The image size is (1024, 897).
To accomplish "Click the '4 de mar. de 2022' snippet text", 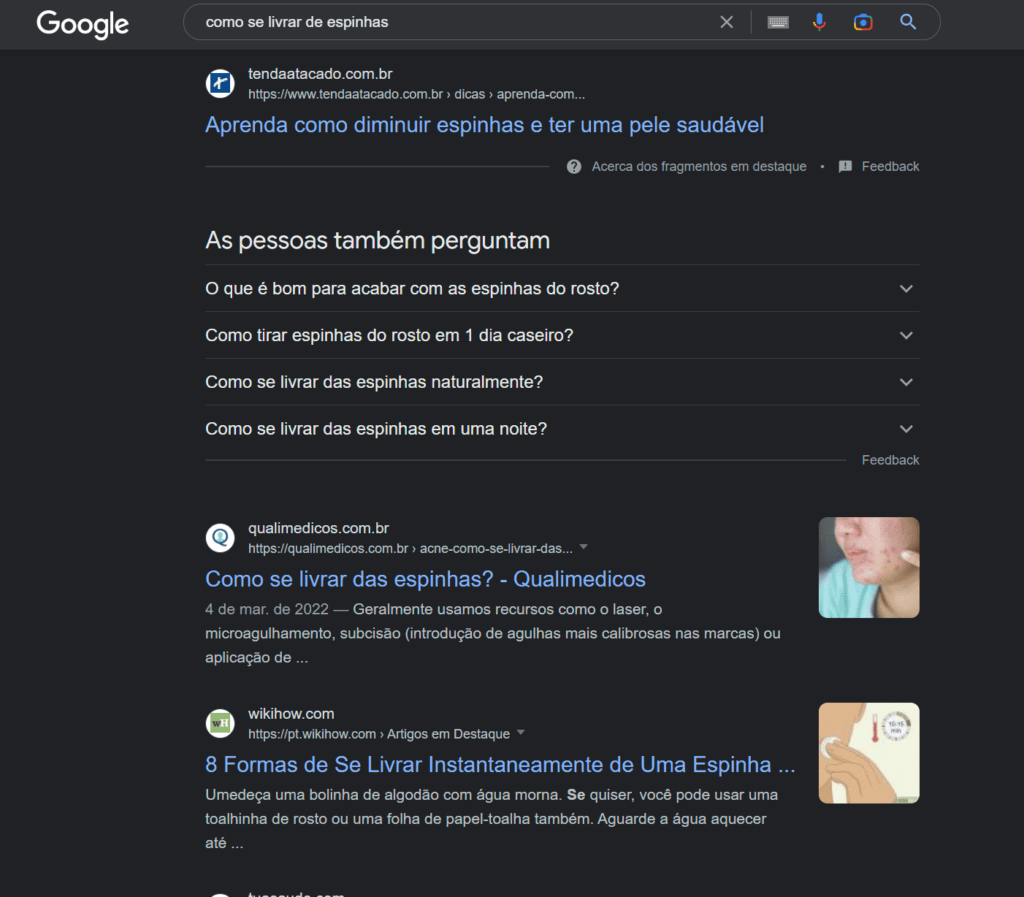I will tap(266, 609).
